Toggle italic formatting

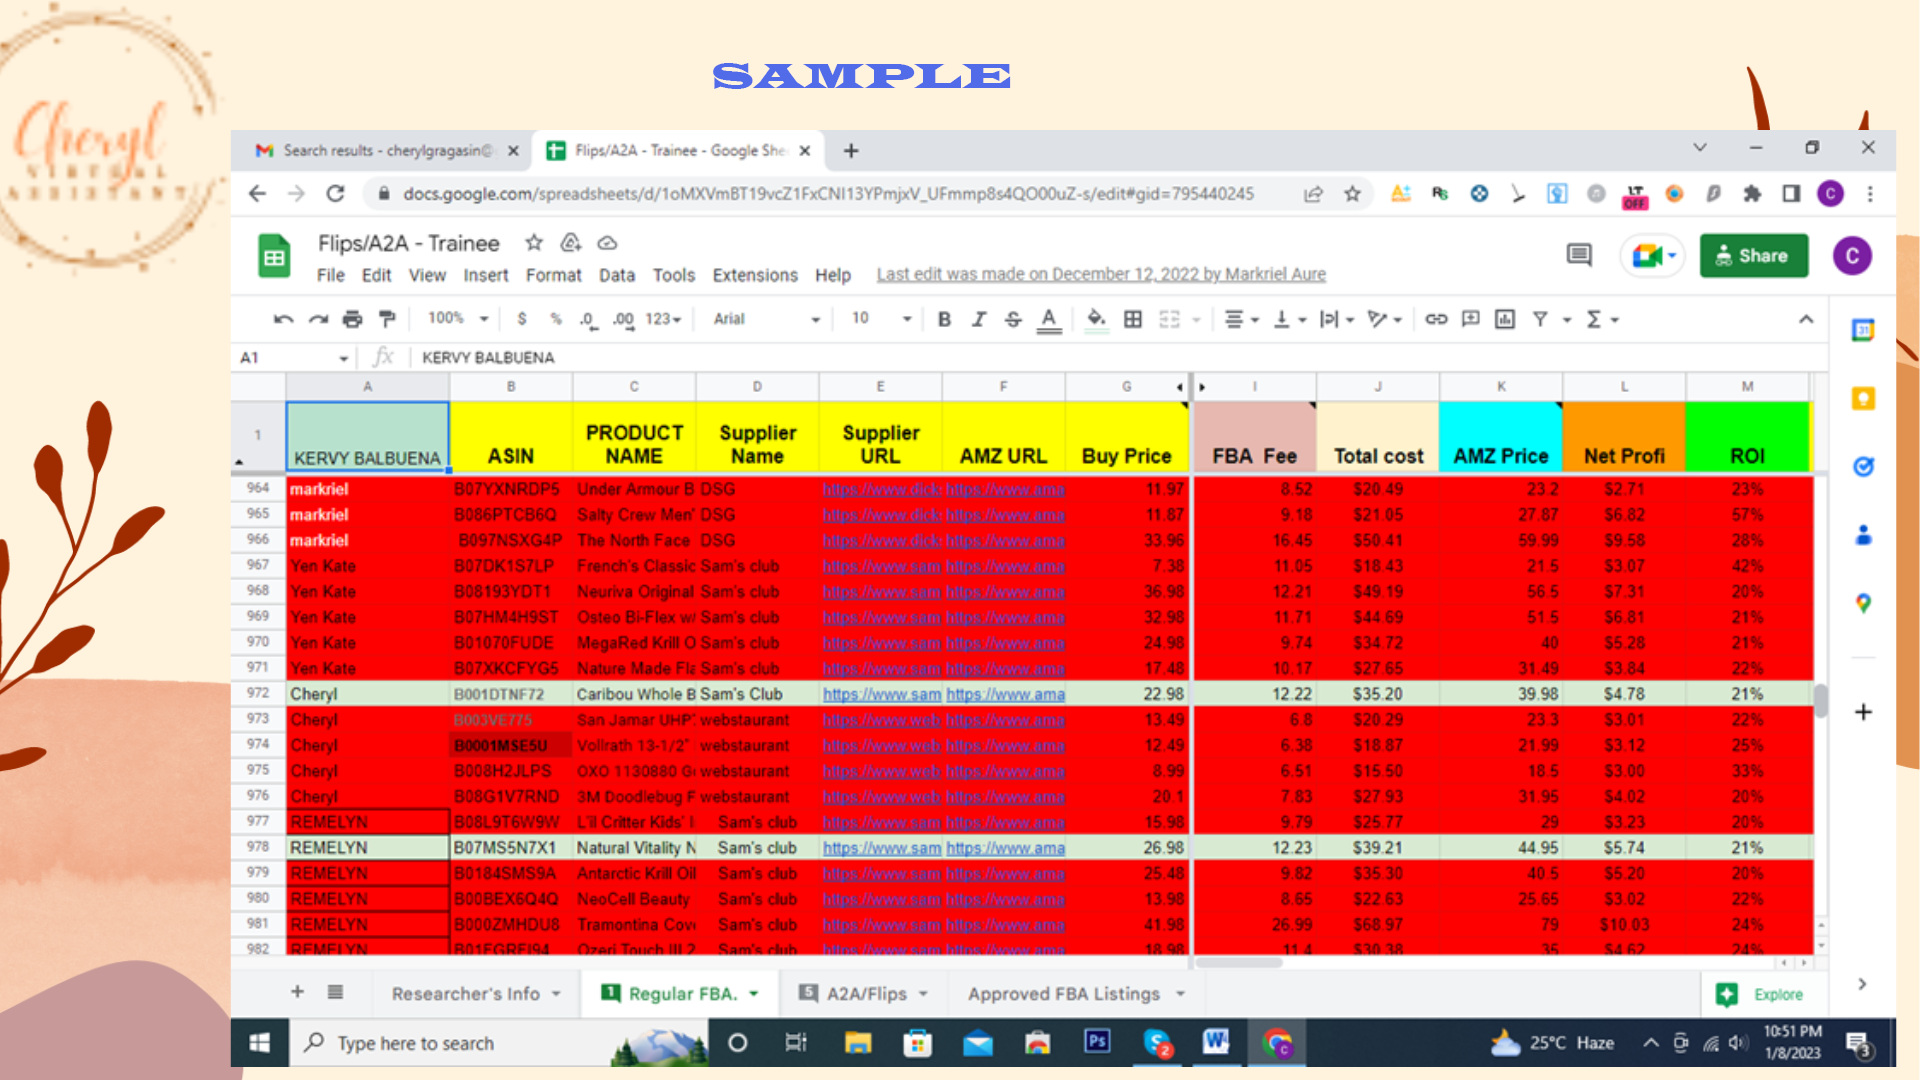point(979,319)
